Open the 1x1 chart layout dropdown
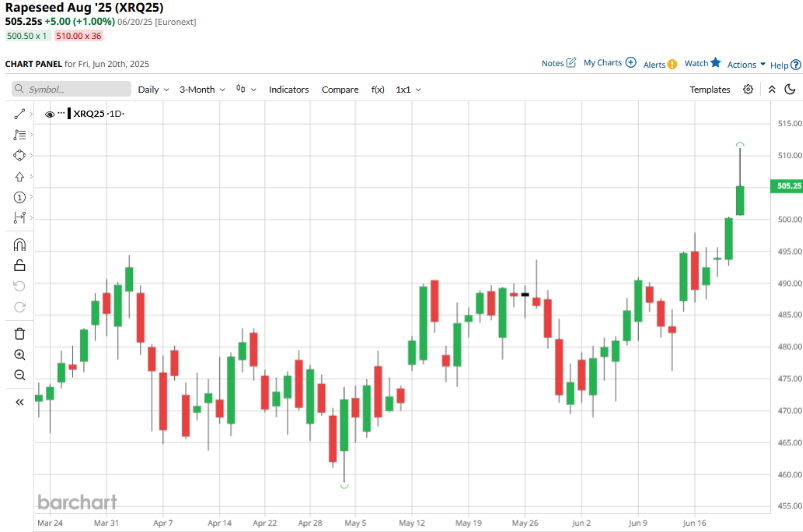 coord(408,90)
